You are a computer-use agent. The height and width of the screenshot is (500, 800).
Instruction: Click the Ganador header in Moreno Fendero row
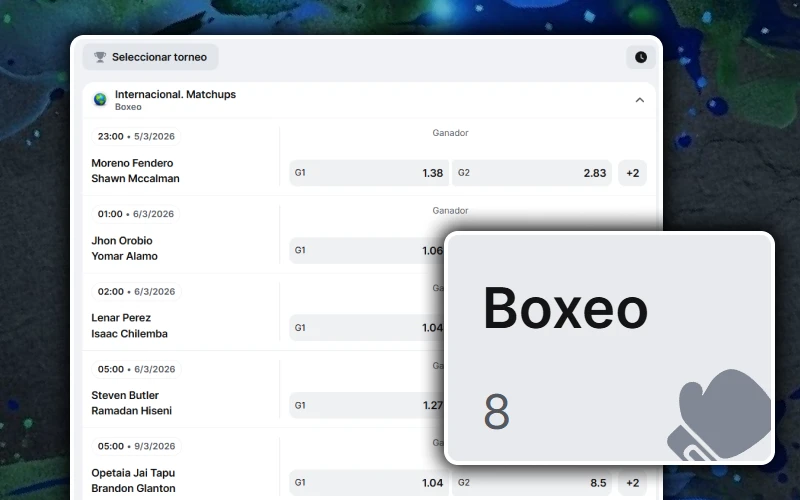coord(451,133)
